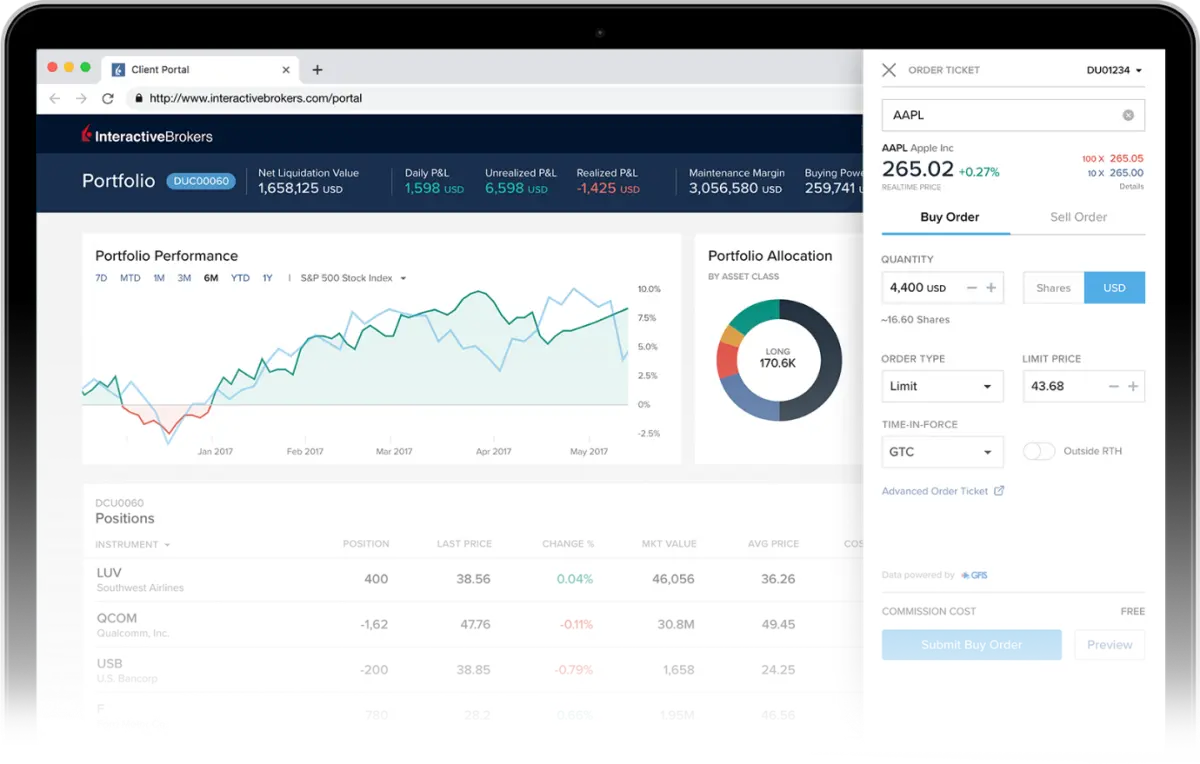1200x764 pixels.
Task: Go back using the browser back arrow
Action: 54,98
